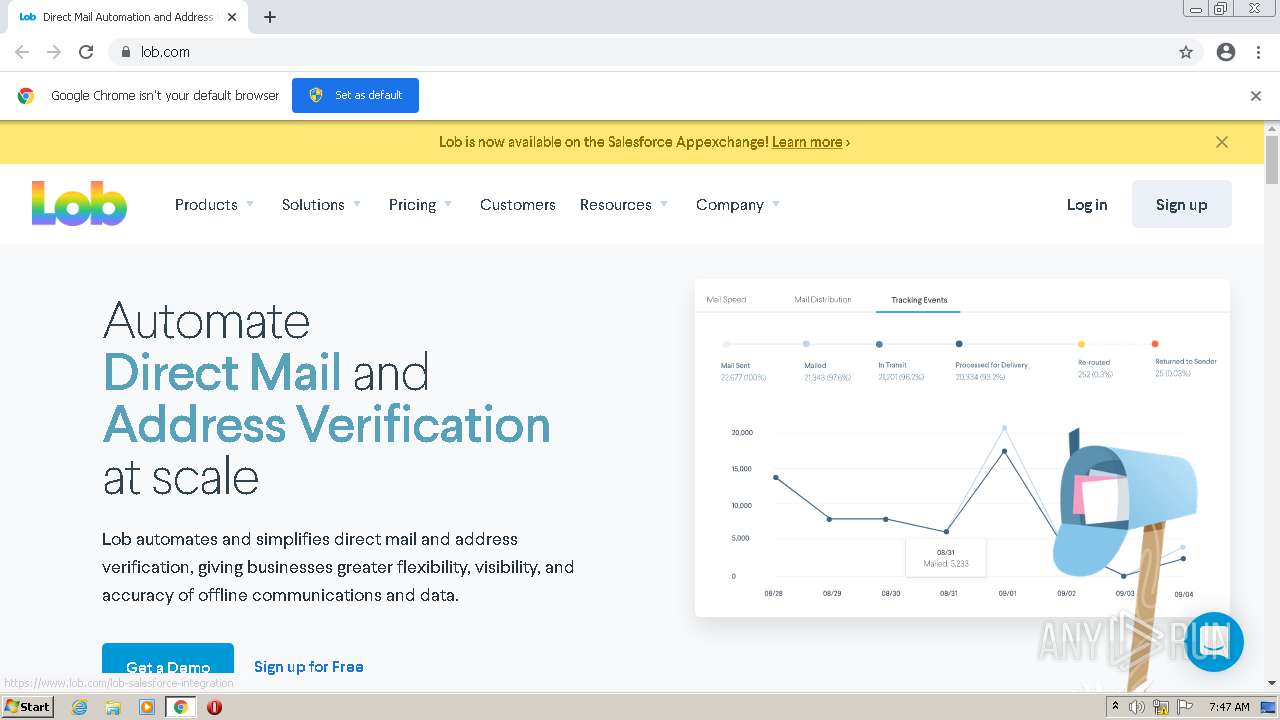Click the Action Center flag icon
Screen dimensions: 1280x720
pyautogui.click(x=1186, y=707)
